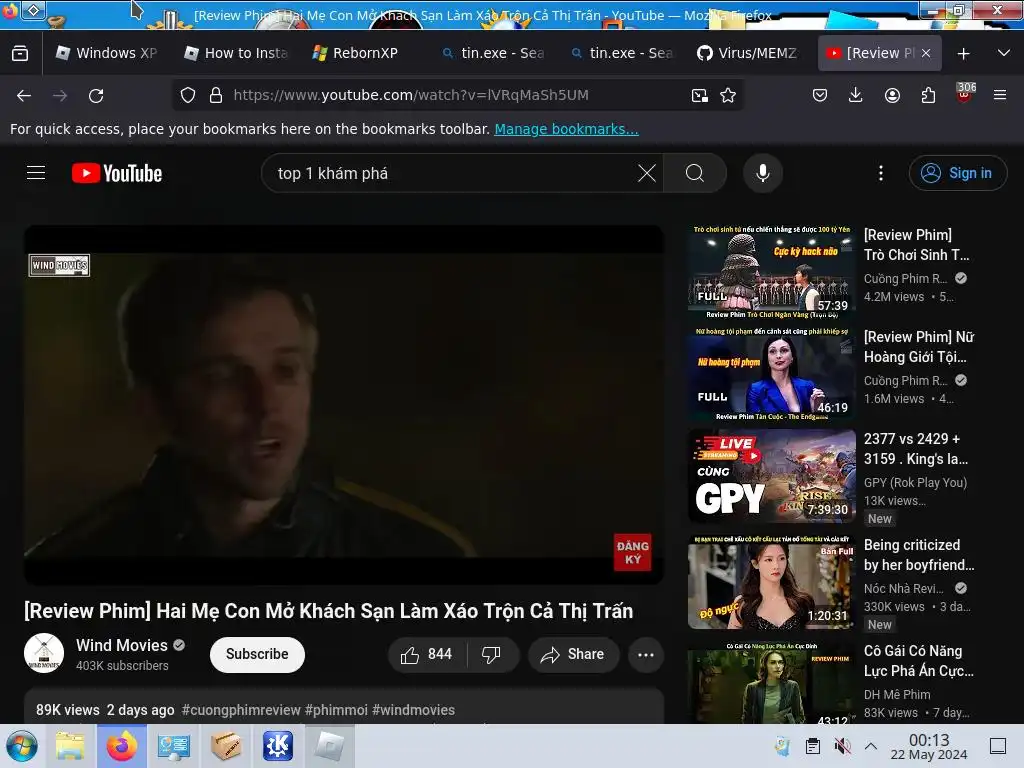Subscribe to Wind Movies channel
The width and height of the screenshot is (1024, 768).
click(x=257, y=654)
